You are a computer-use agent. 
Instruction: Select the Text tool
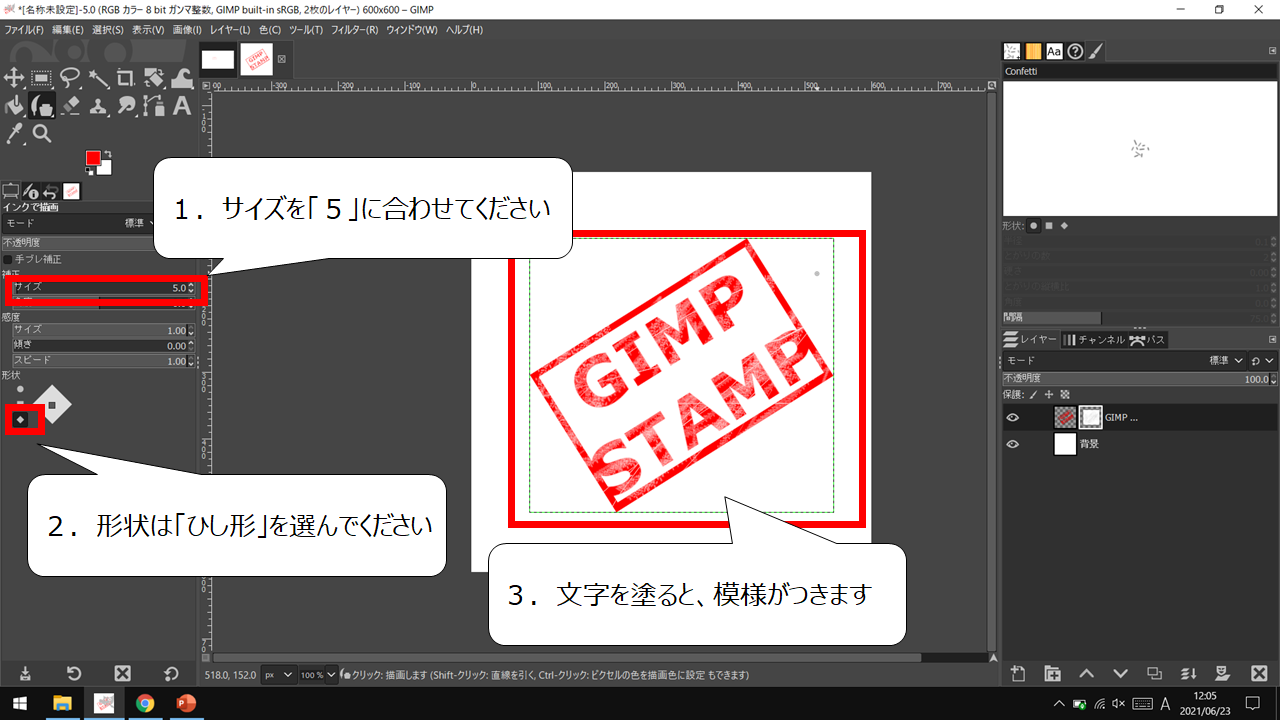point(182,106)
